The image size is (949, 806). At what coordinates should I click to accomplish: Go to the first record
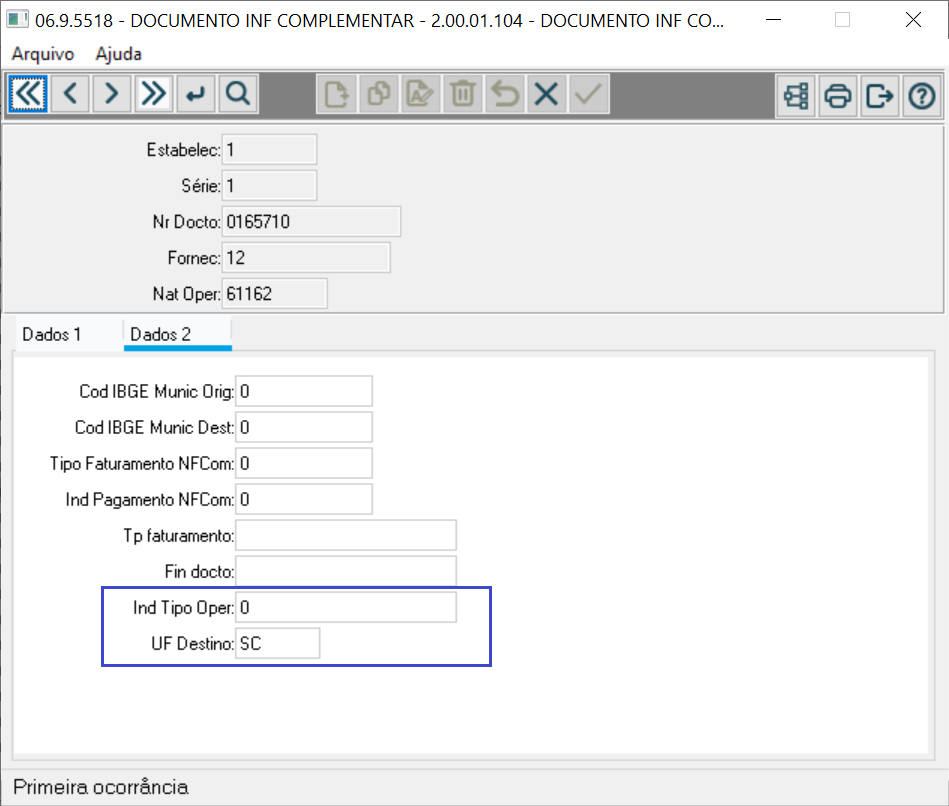coord(28,94)
